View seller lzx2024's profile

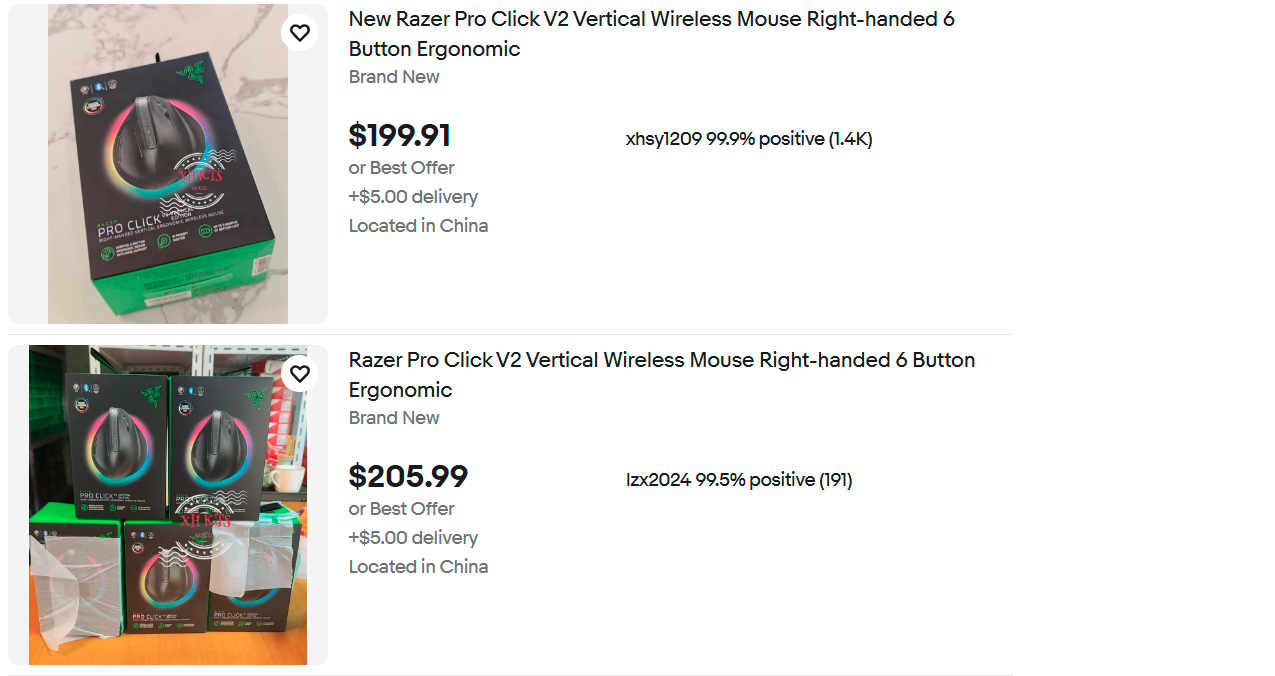tap(659, 480)
